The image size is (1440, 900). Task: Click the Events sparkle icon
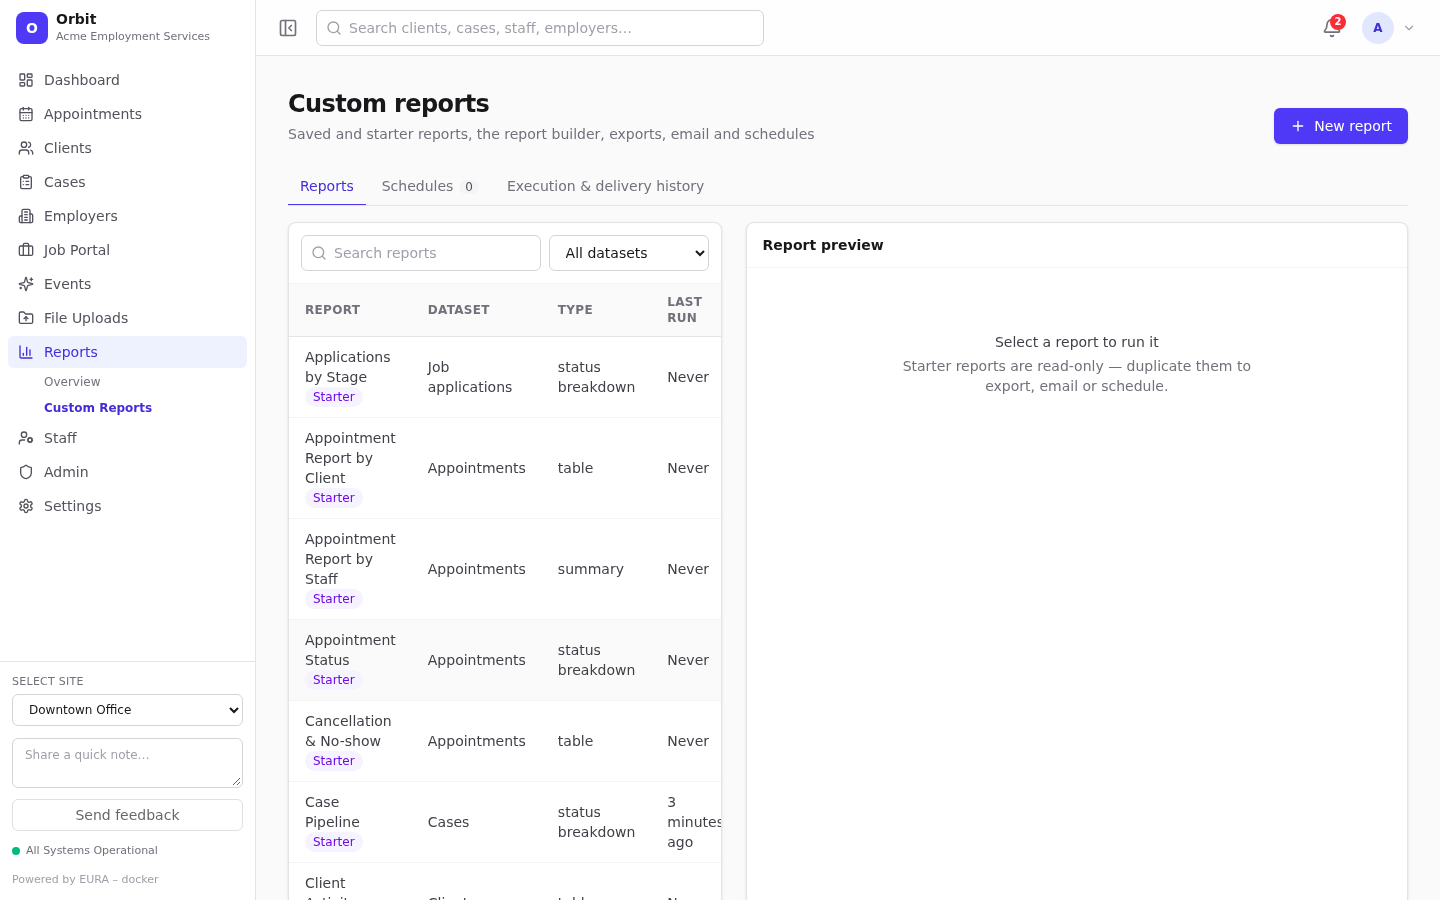(x=26, y=284)
